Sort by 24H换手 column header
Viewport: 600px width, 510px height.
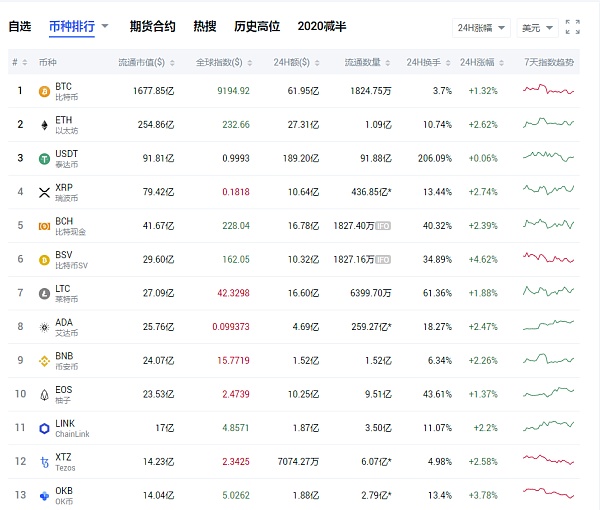pos(428,63)
